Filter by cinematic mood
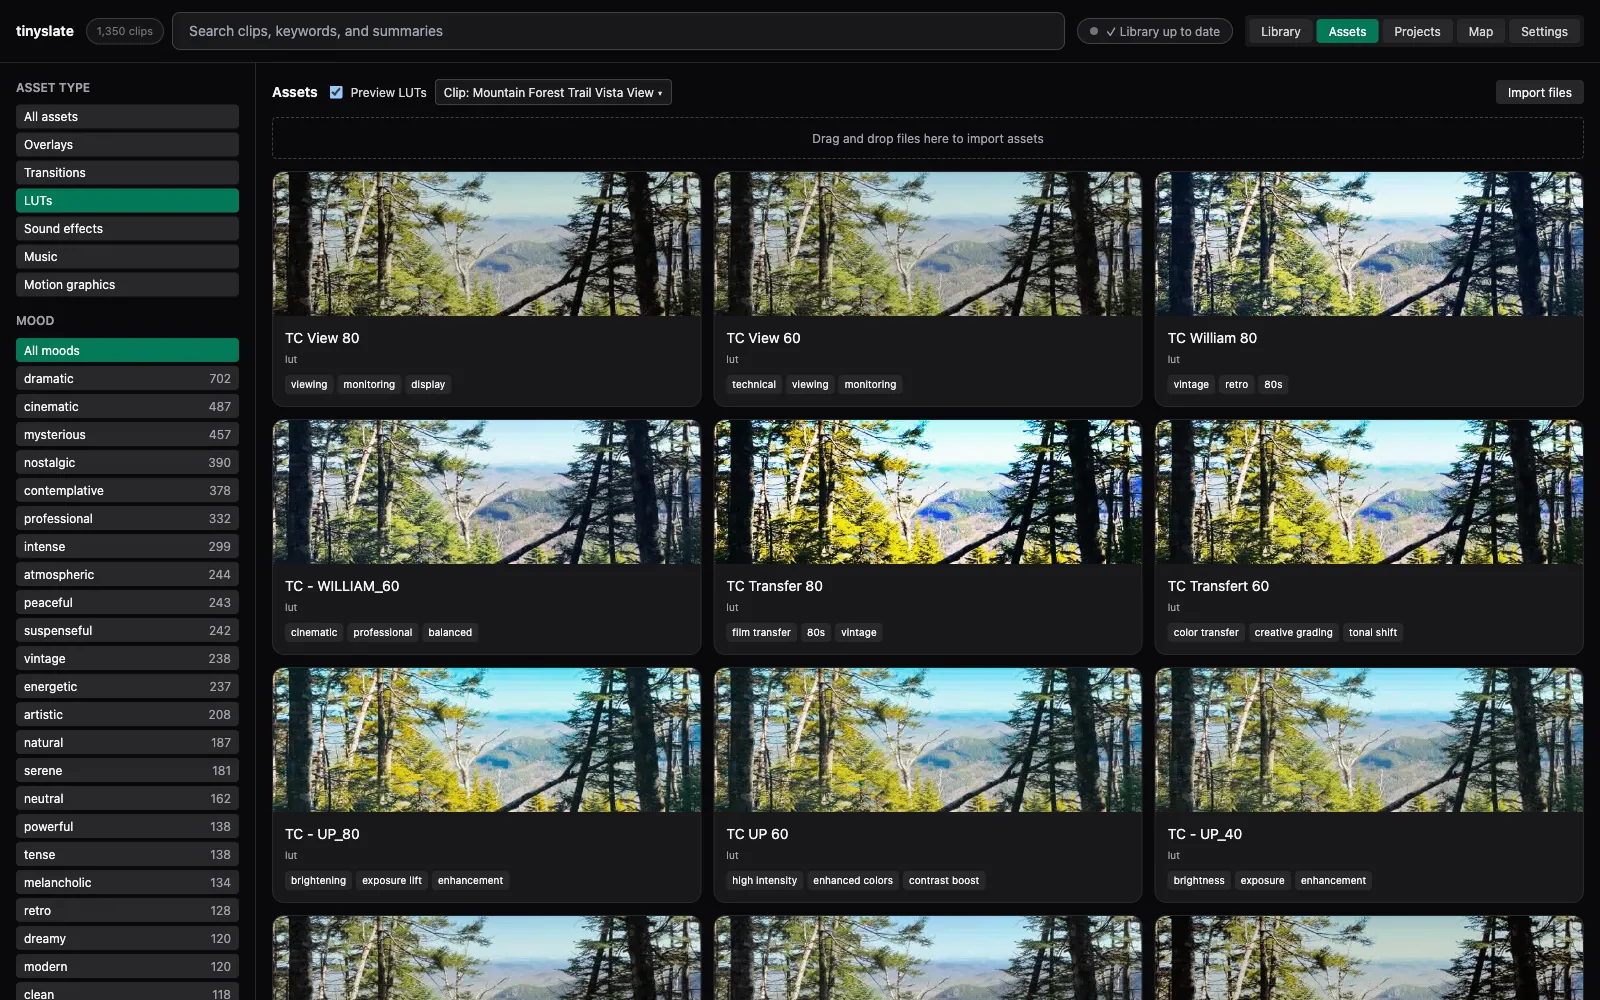Screen dimensions: 1600x1000 [127, 407]
